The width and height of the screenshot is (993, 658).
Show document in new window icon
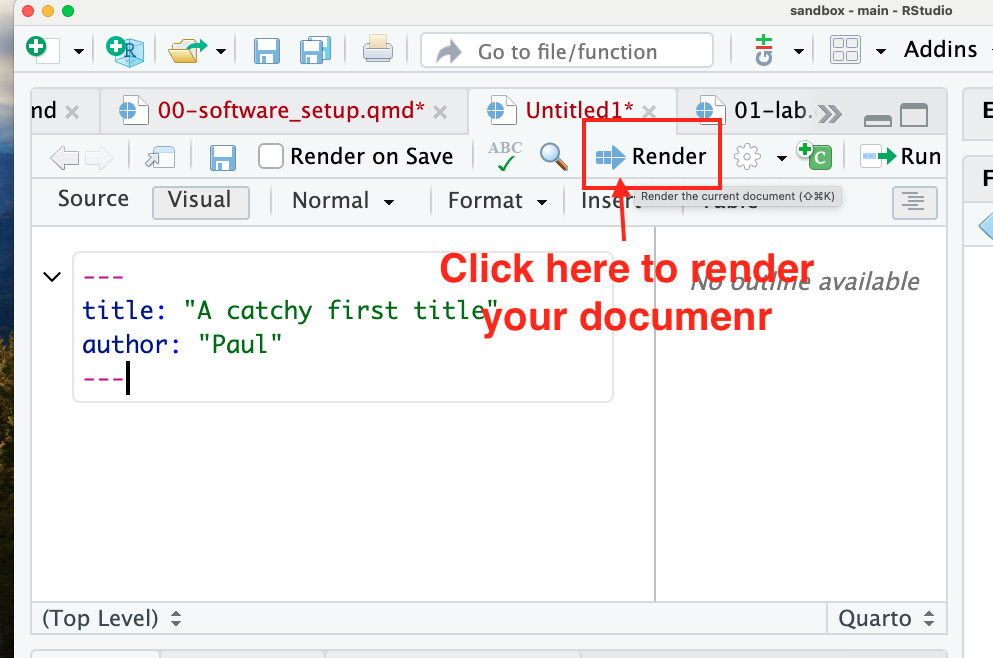click(158, 157)
